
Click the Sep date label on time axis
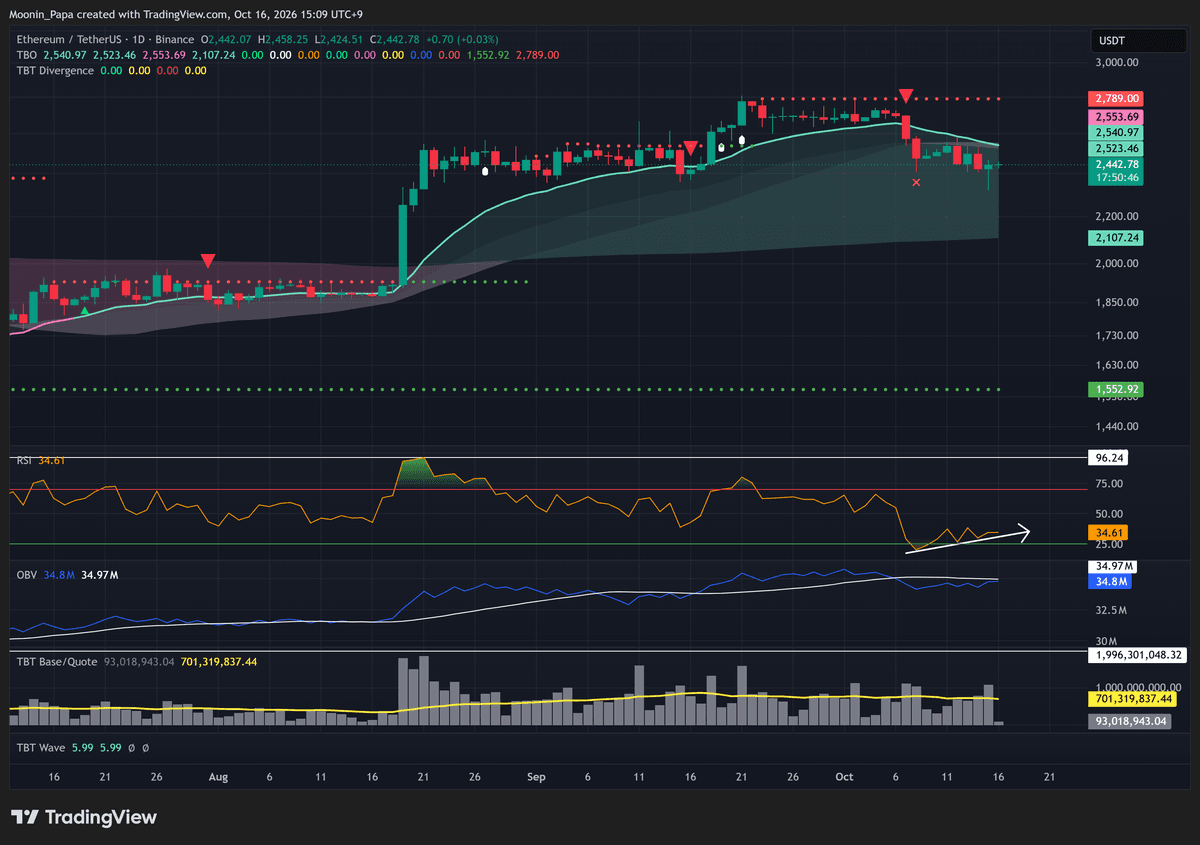(536, 777)
